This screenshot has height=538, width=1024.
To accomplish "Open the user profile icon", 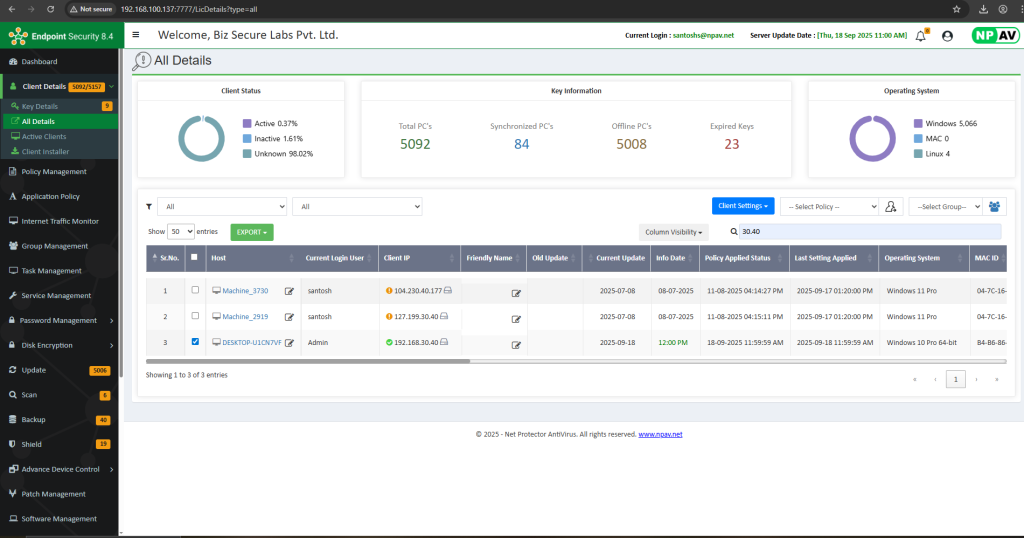I will (x=947, y=35).
